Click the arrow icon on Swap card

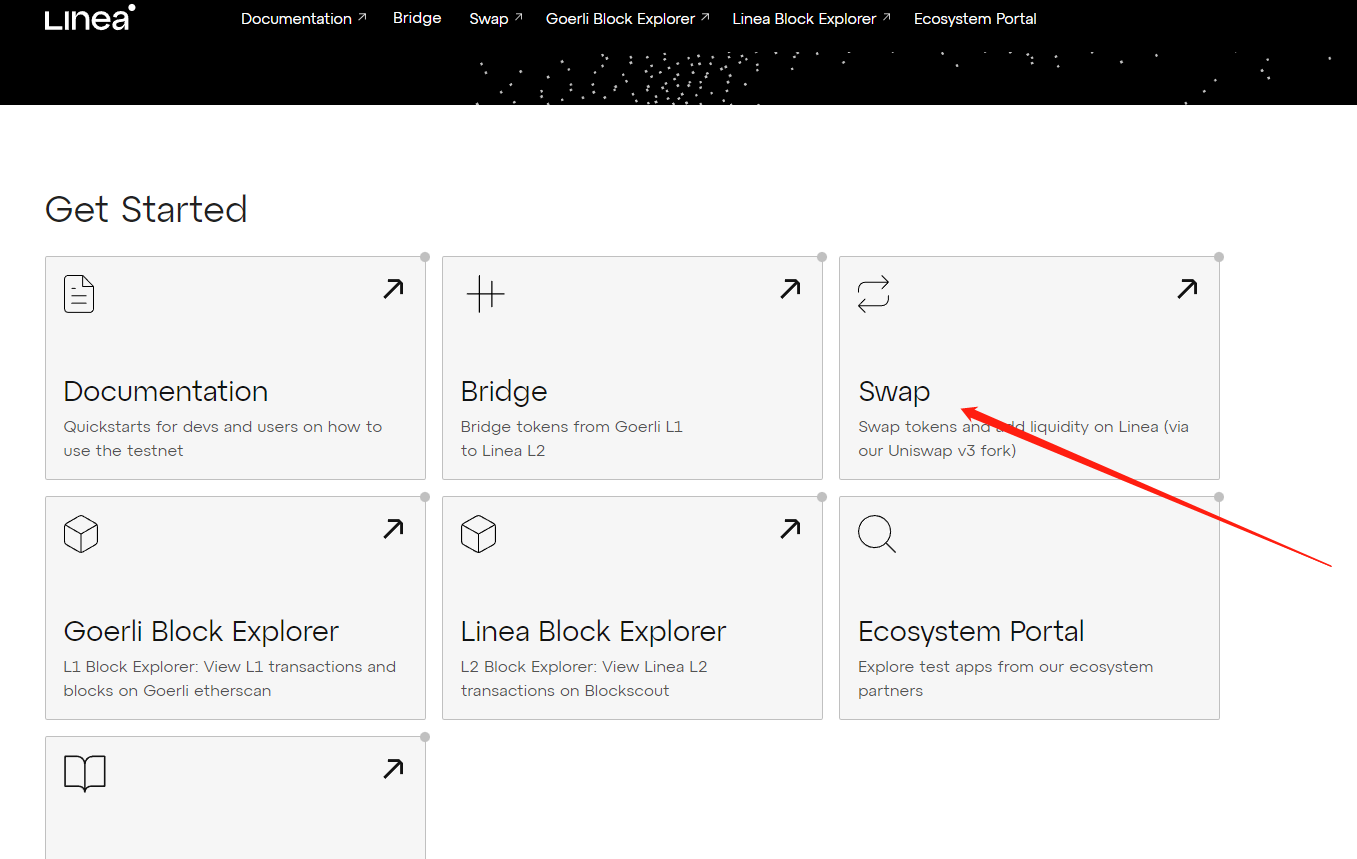pyautogui.click(x=1187, y=289)
